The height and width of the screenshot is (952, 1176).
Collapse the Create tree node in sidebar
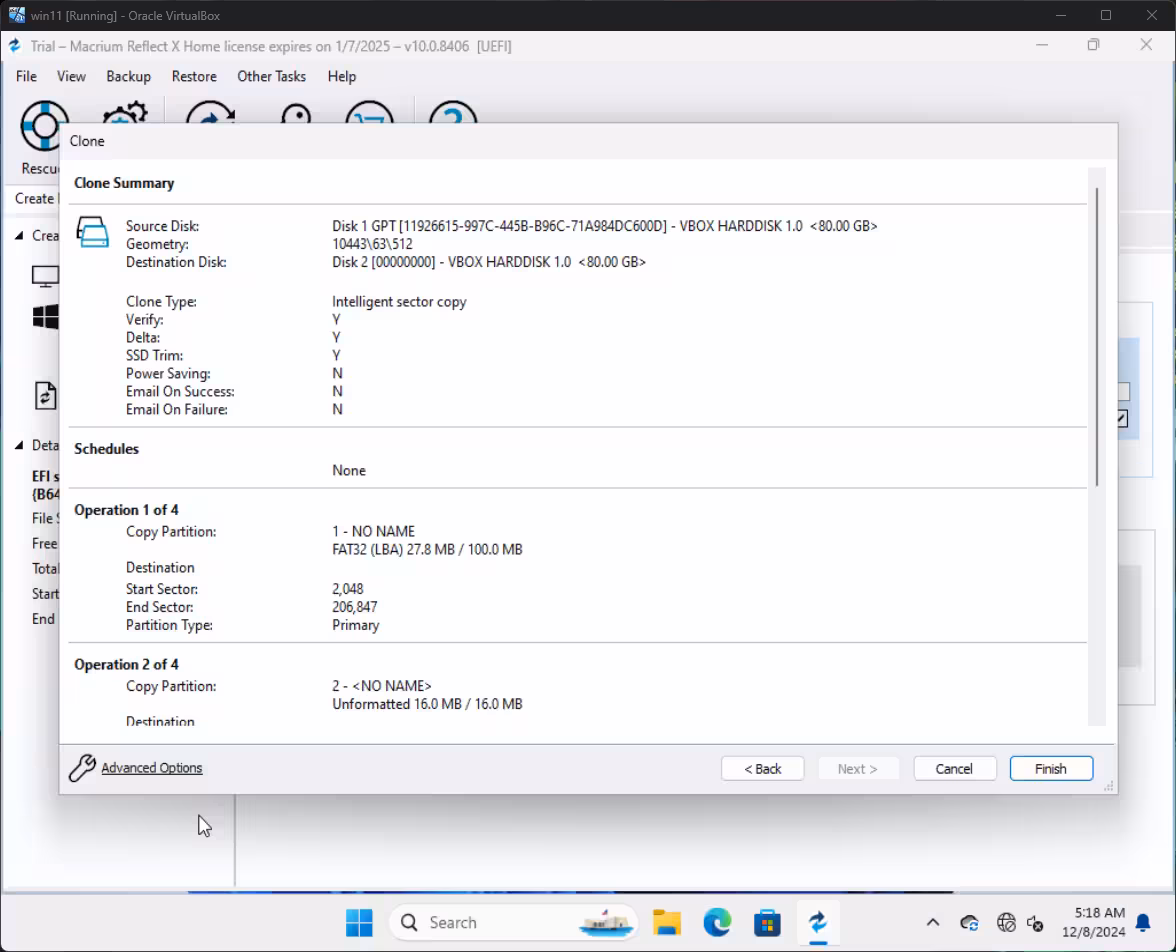(20, 236)
